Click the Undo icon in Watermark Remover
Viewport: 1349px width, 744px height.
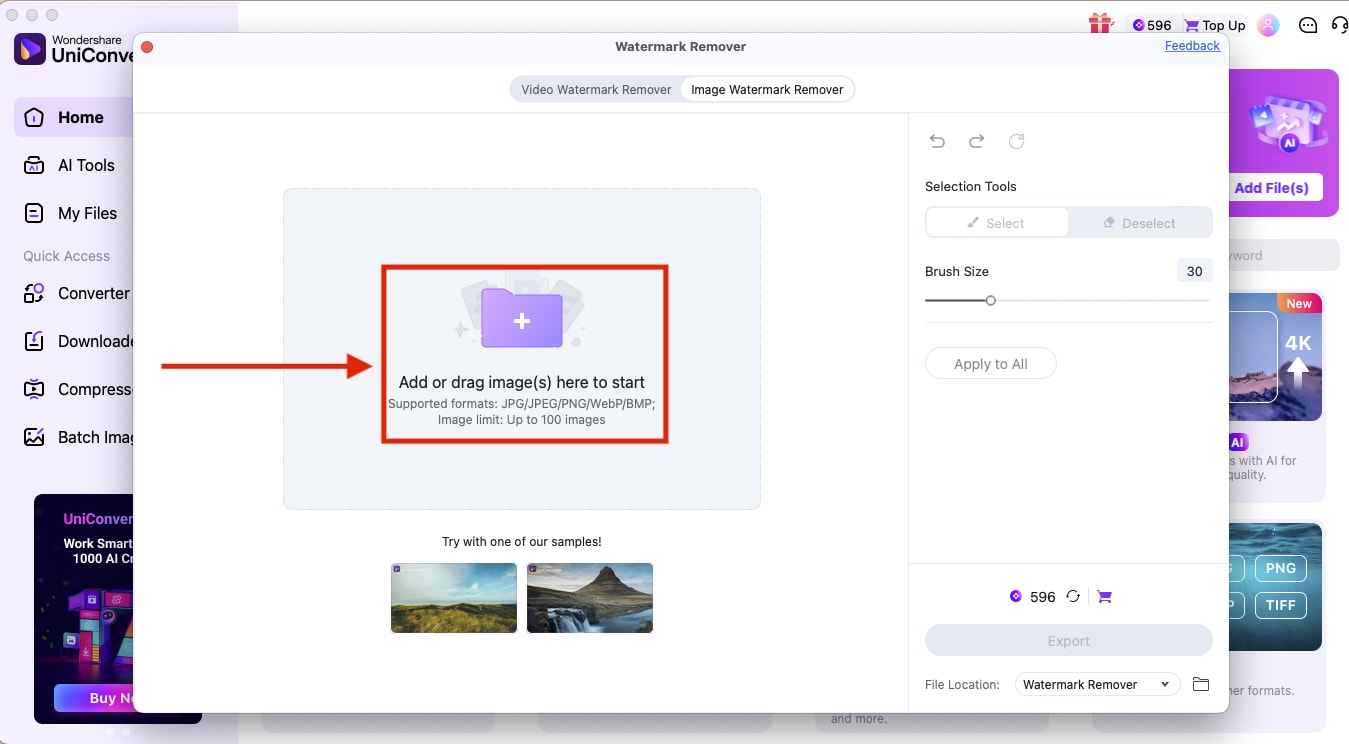coord(937,141)
